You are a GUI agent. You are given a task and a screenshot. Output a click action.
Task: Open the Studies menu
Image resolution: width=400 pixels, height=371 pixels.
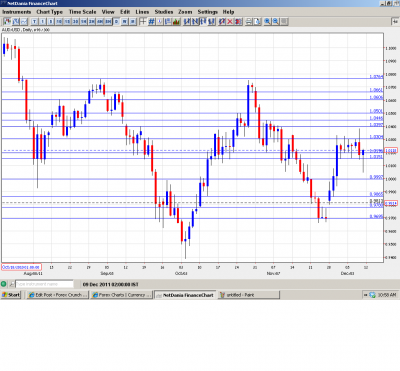pyautogui.click(x=164, y=12)
